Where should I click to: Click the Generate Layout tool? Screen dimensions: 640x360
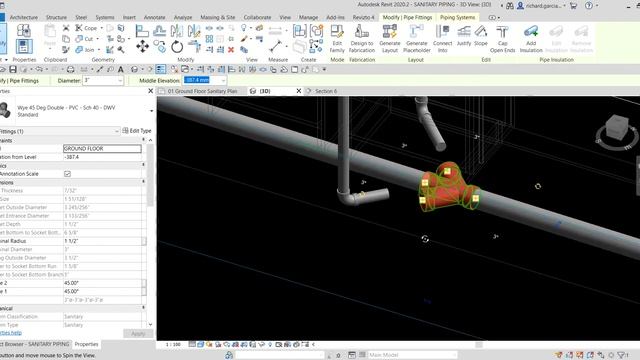[389, 39]
